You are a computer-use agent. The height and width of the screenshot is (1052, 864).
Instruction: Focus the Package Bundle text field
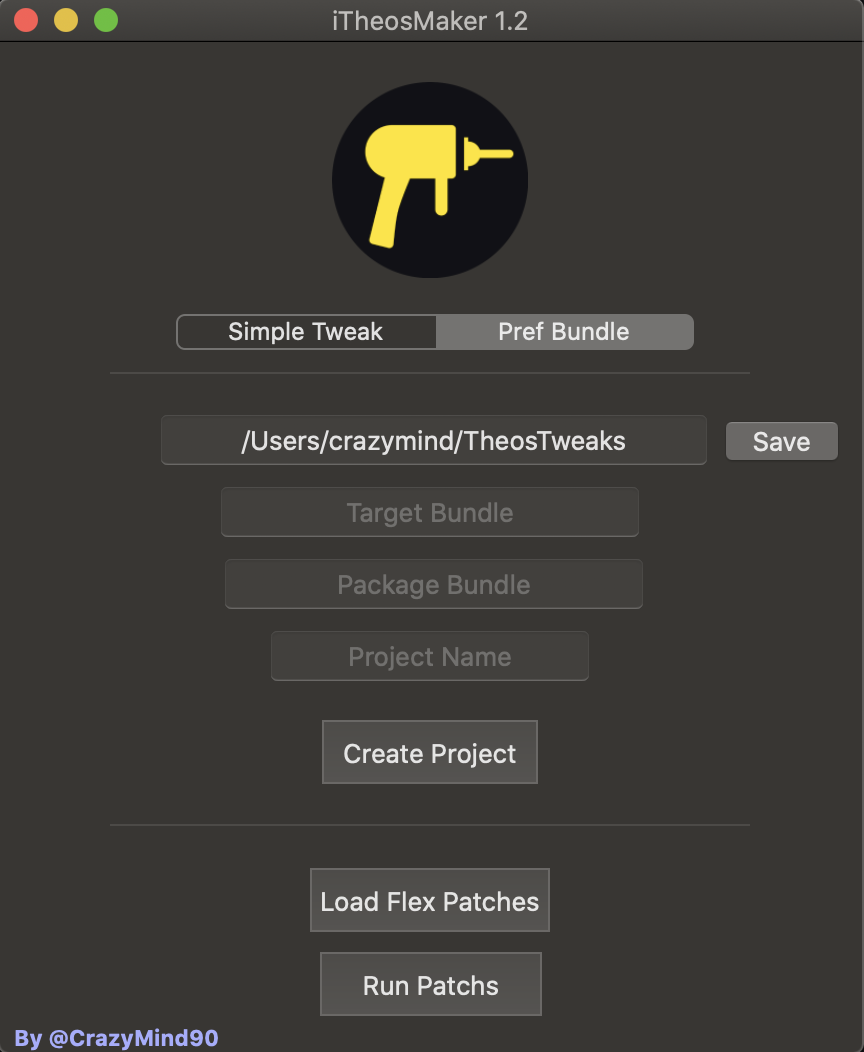tap(434, 584)
